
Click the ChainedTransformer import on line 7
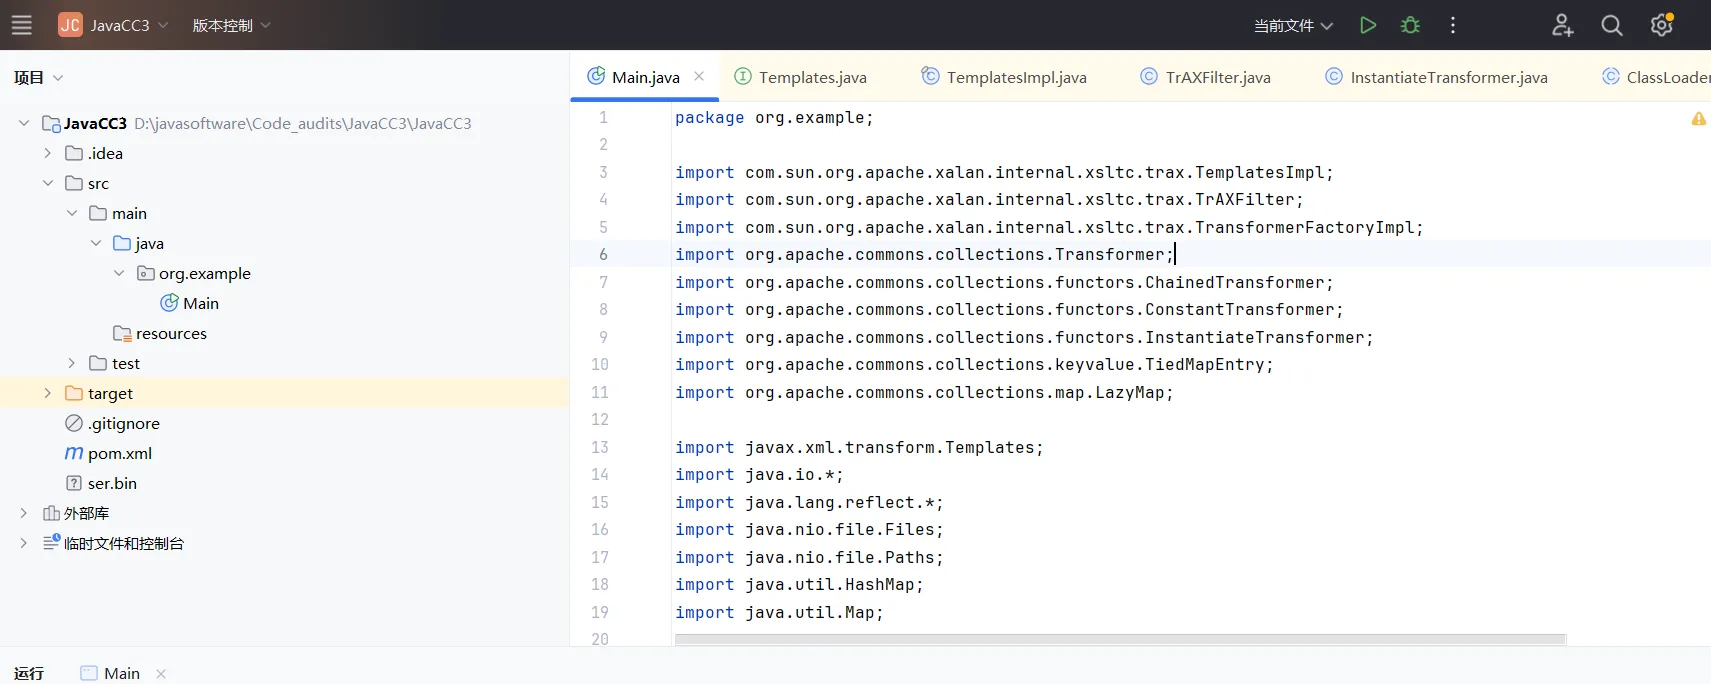pyautogui.click(x=1004, y=282)
